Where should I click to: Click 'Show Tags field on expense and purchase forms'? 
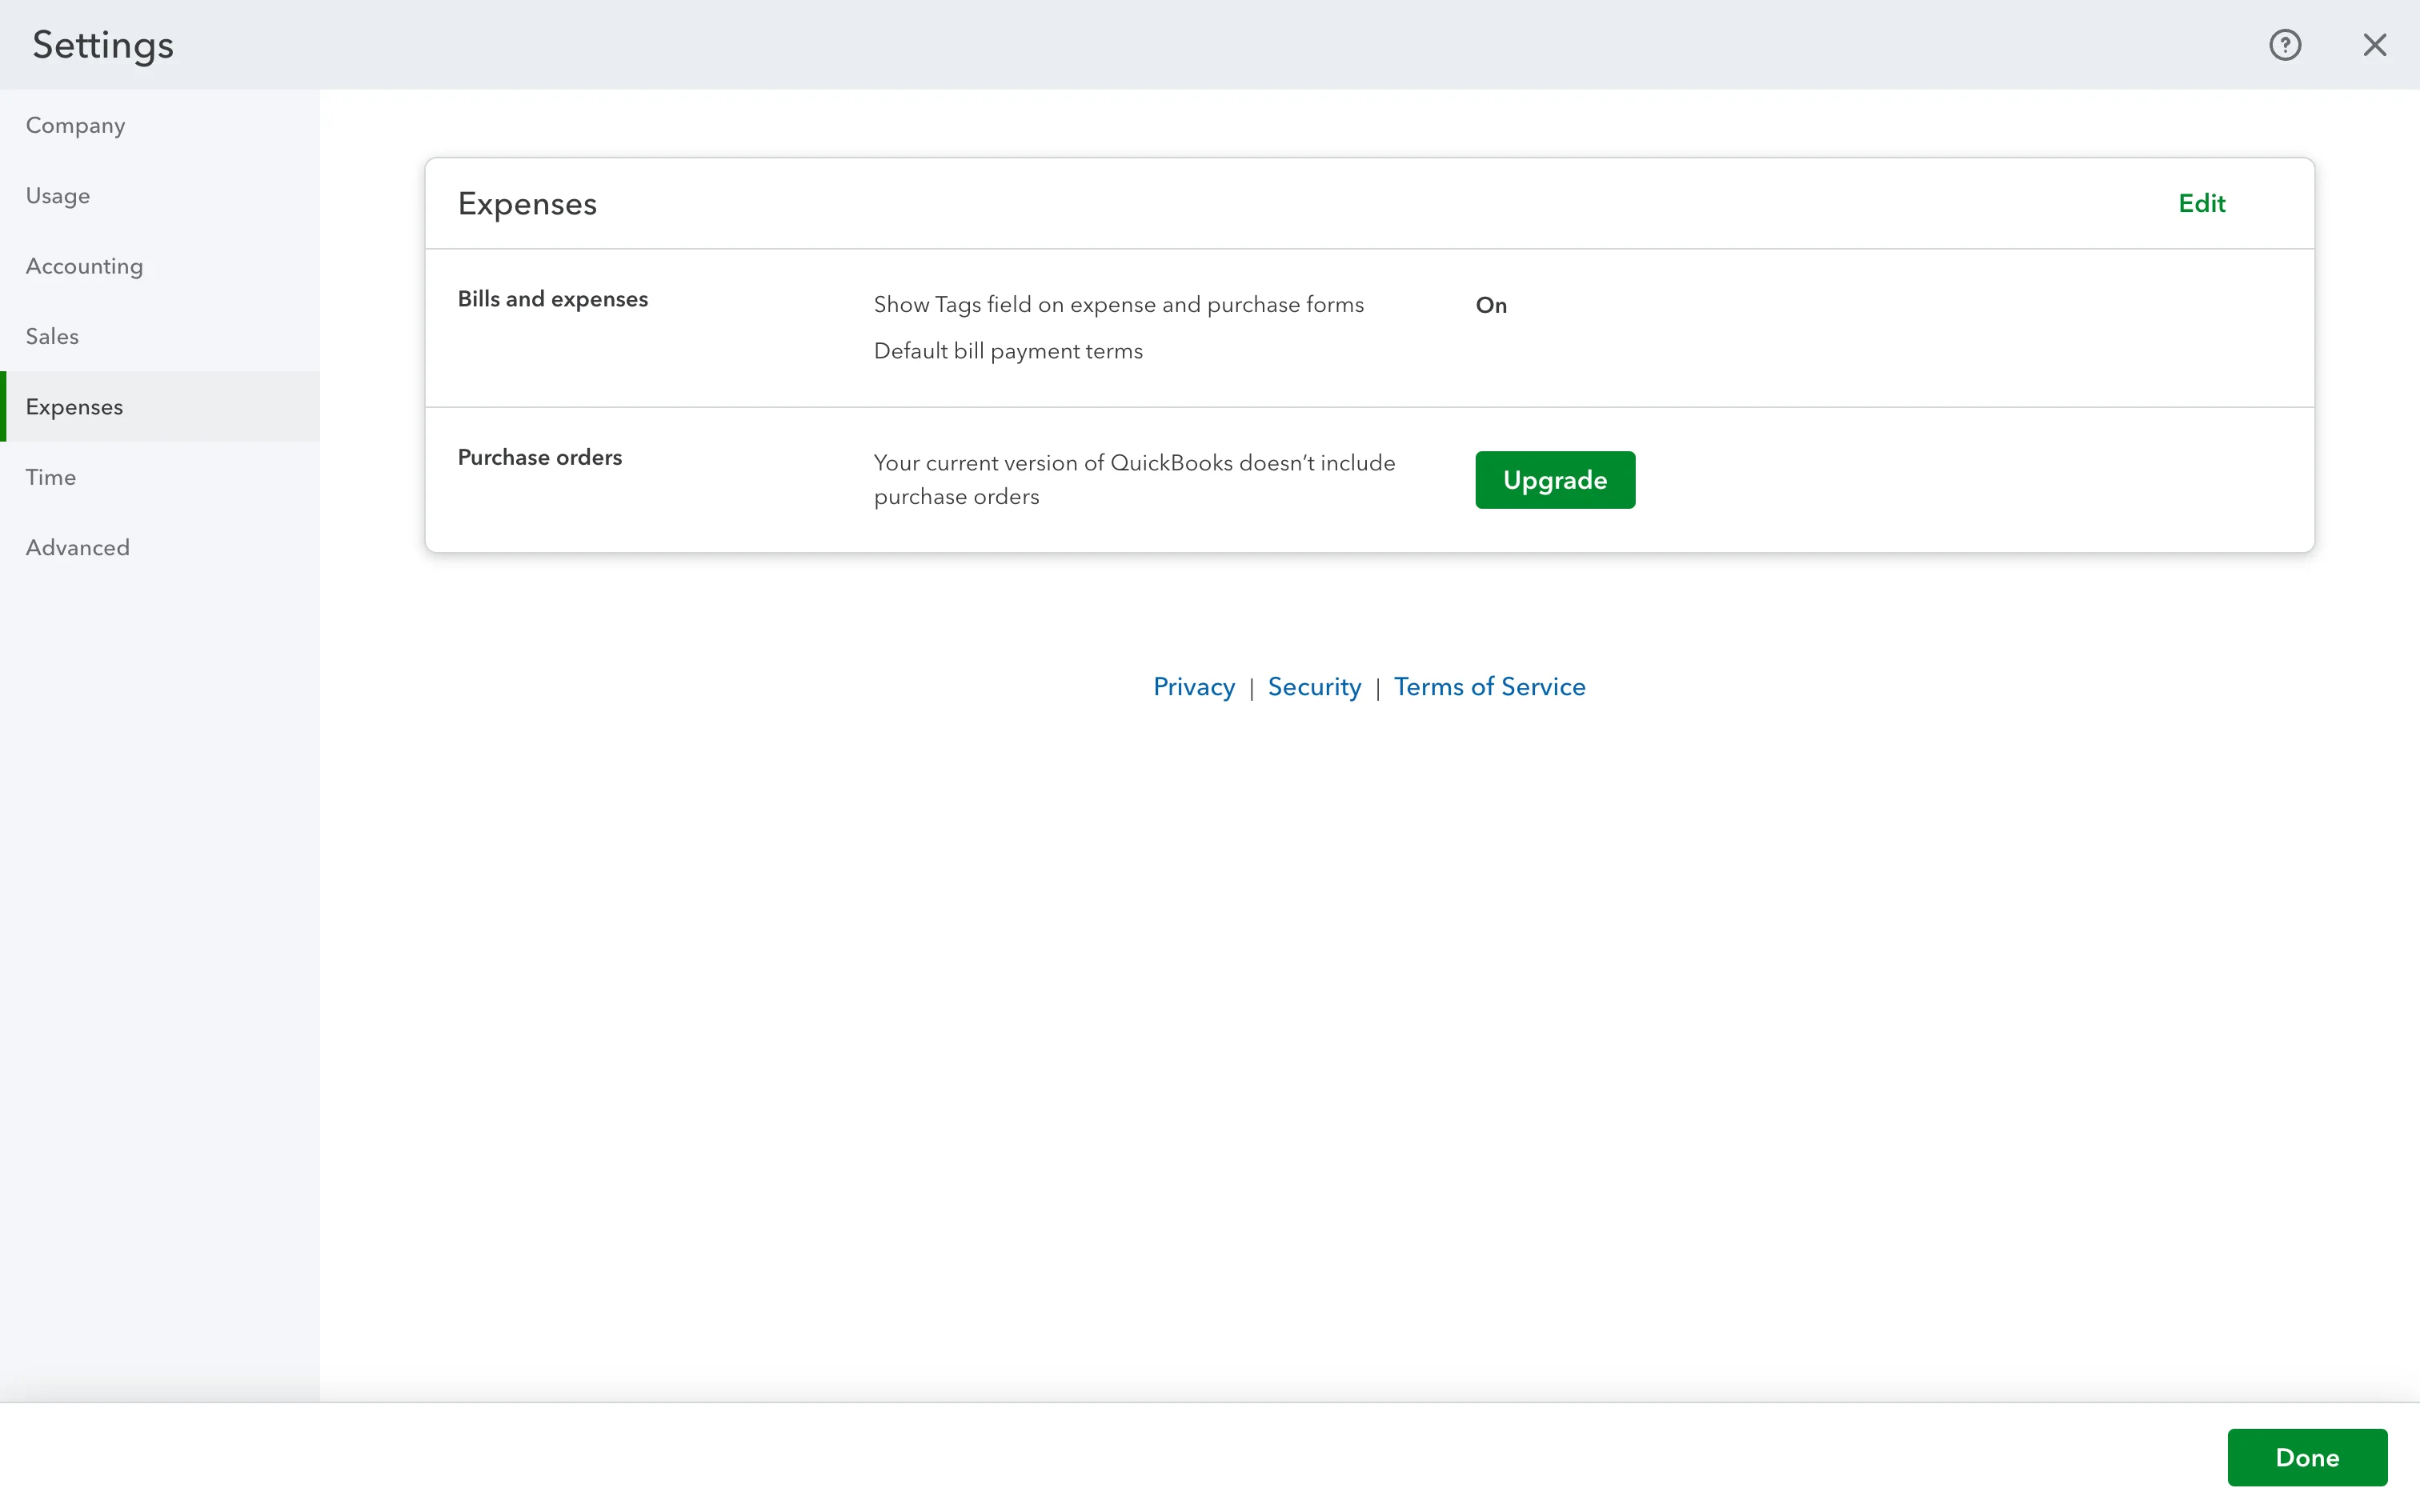[x=1118, y=305]
